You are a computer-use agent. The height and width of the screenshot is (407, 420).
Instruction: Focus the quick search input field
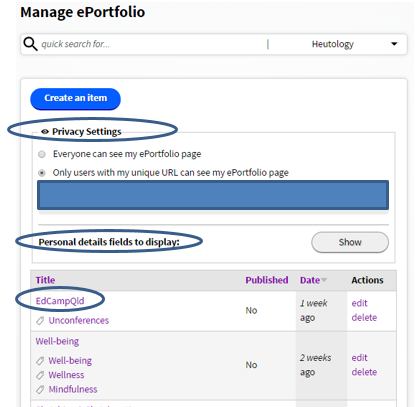tap(152, 44)
